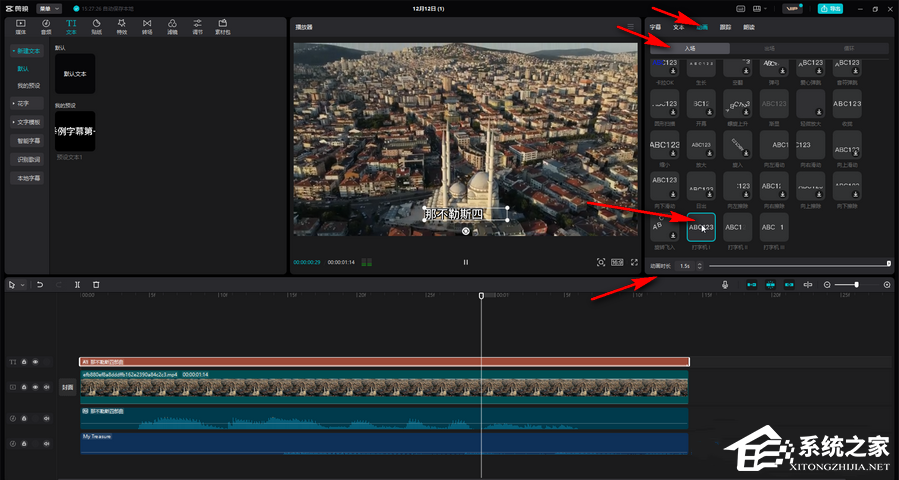899x480 pixels.
Task: Click the split clip tool in timeline toolbar
Action: click(x=78, y=285)
